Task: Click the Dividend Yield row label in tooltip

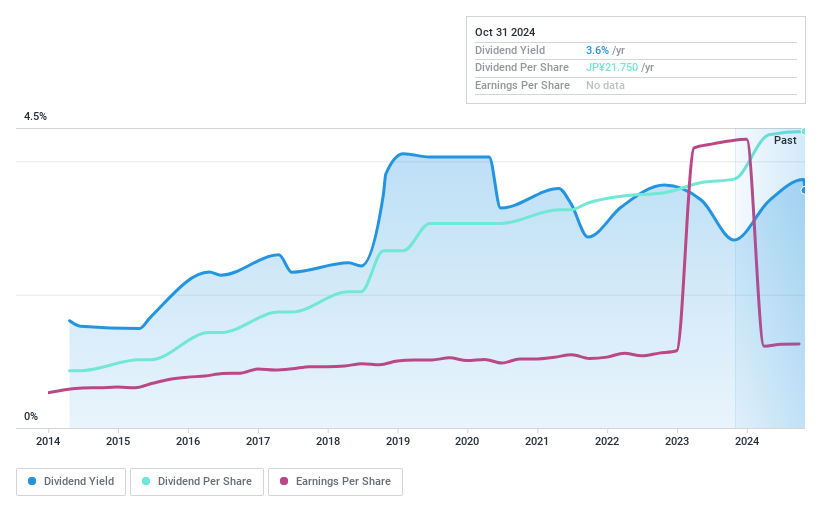Action: 510,50
